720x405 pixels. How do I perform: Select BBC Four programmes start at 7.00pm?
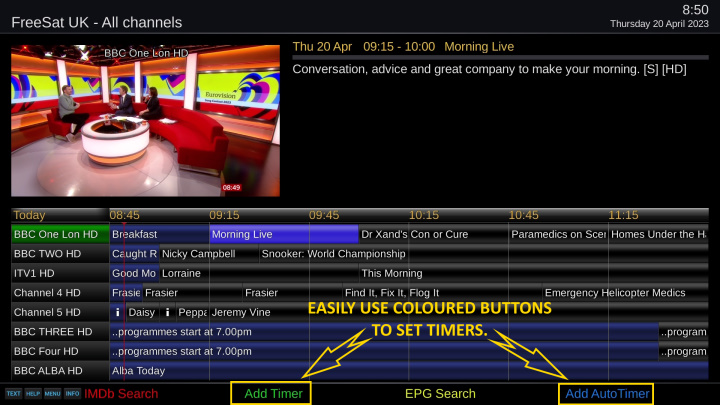384,351
